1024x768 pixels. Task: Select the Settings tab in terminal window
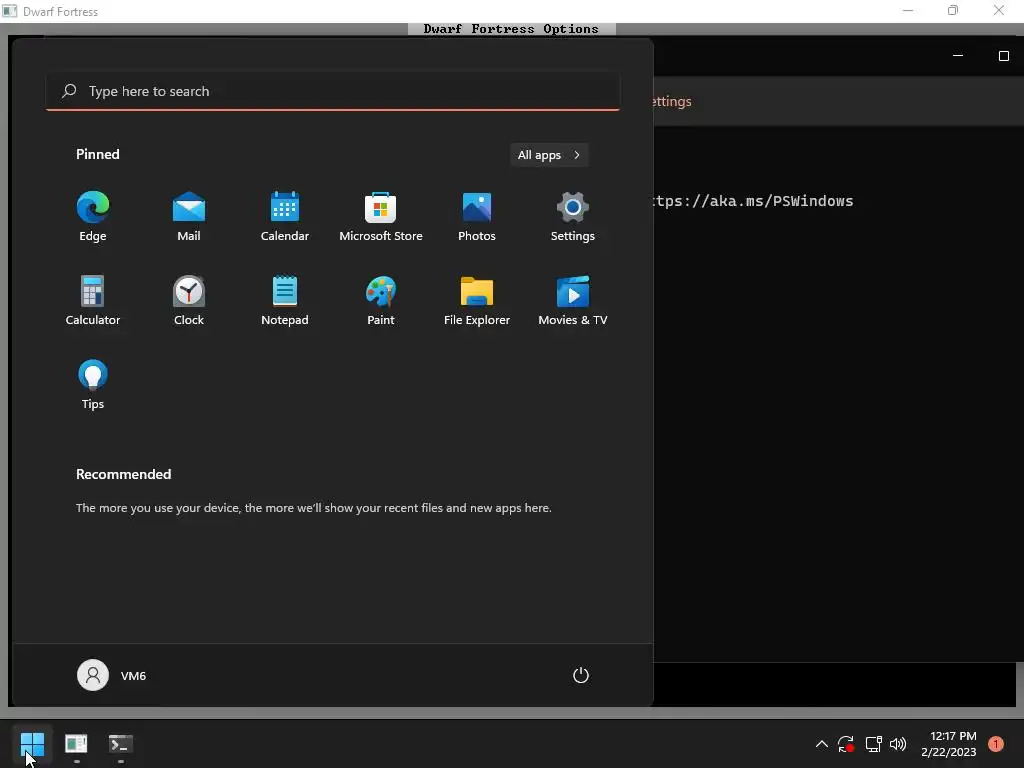672,101
